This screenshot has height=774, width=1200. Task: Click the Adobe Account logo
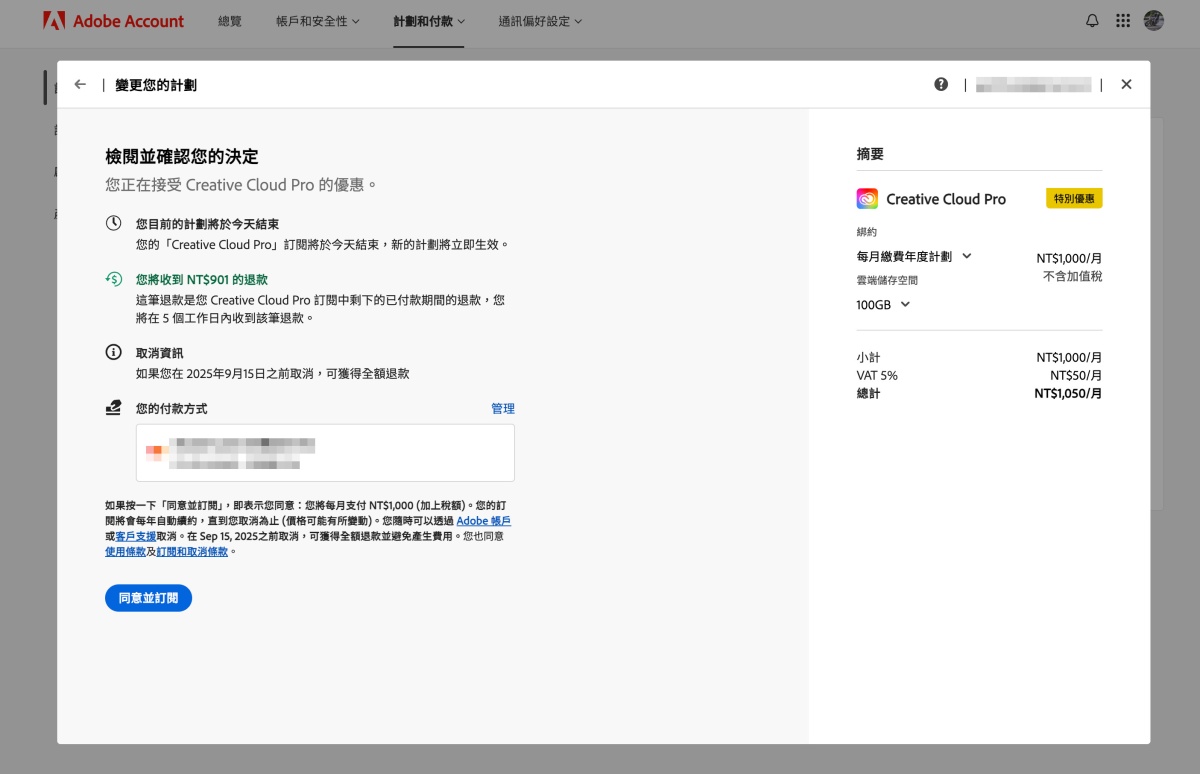(x=113, y=21)
